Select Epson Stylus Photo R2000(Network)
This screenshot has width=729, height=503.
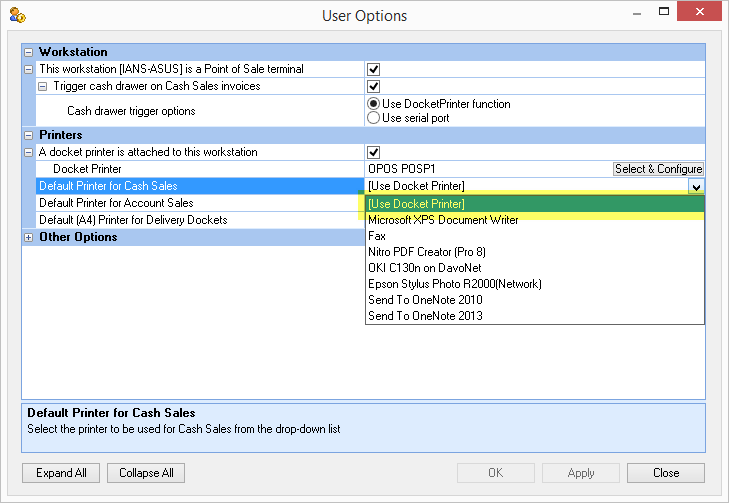(x=454, y=284)
